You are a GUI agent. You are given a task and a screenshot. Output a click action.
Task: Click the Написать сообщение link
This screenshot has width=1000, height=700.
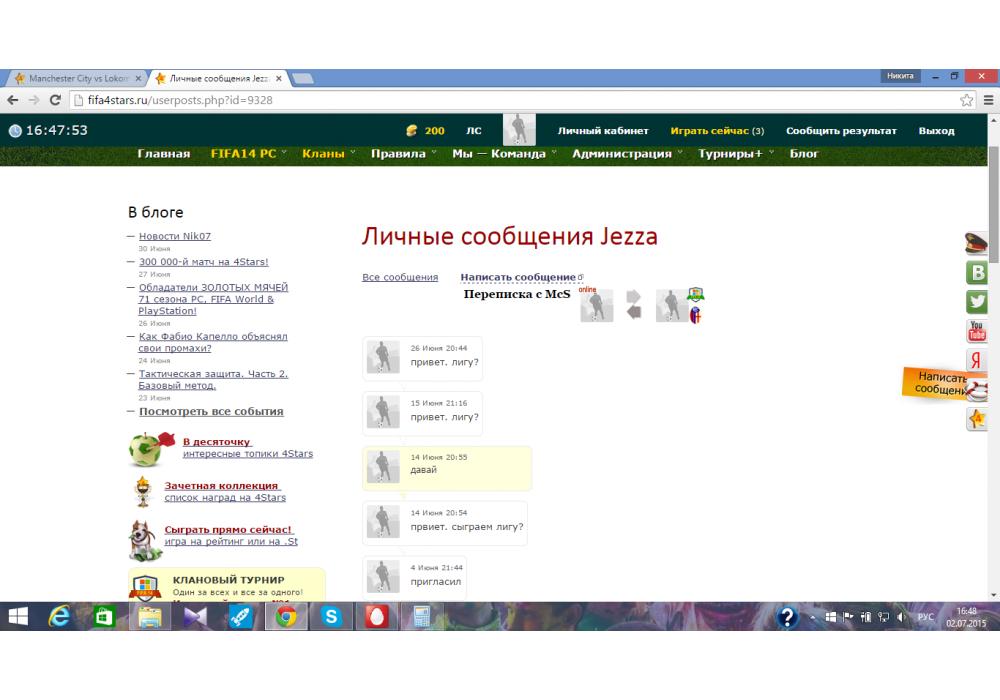518,277
